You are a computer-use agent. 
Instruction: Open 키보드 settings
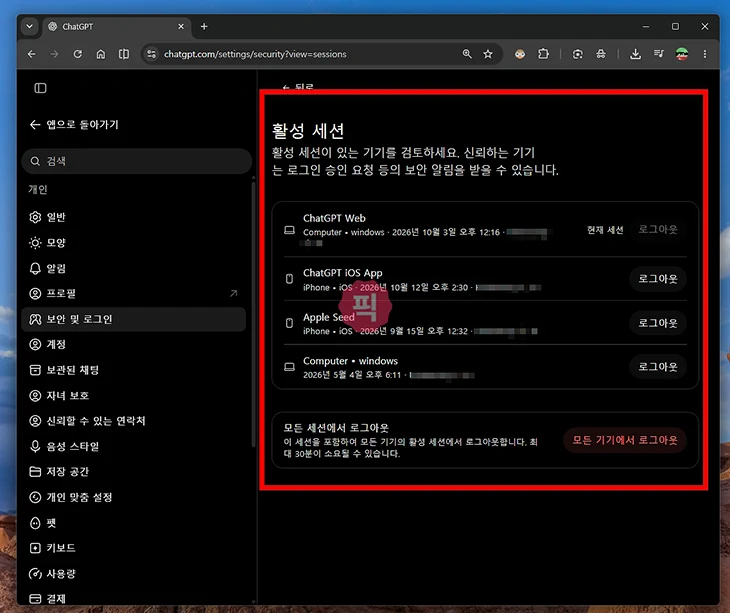[134, 548]
